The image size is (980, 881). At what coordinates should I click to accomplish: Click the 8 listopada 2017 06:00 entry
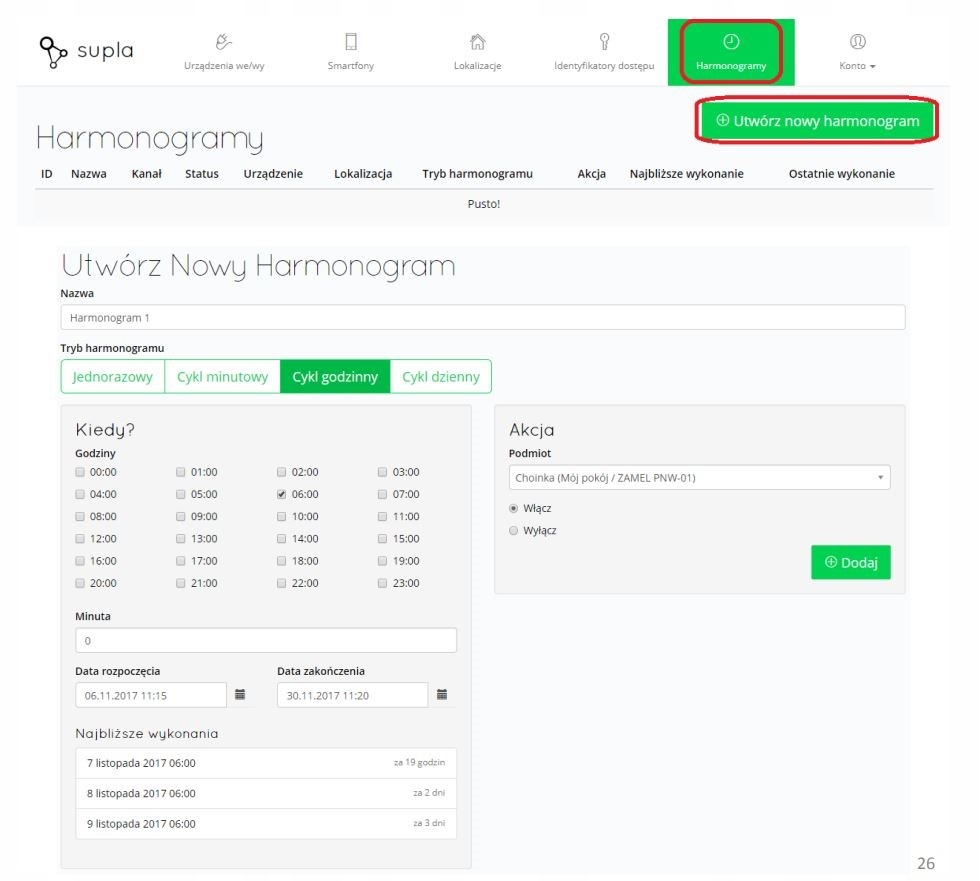coord(266,793)
